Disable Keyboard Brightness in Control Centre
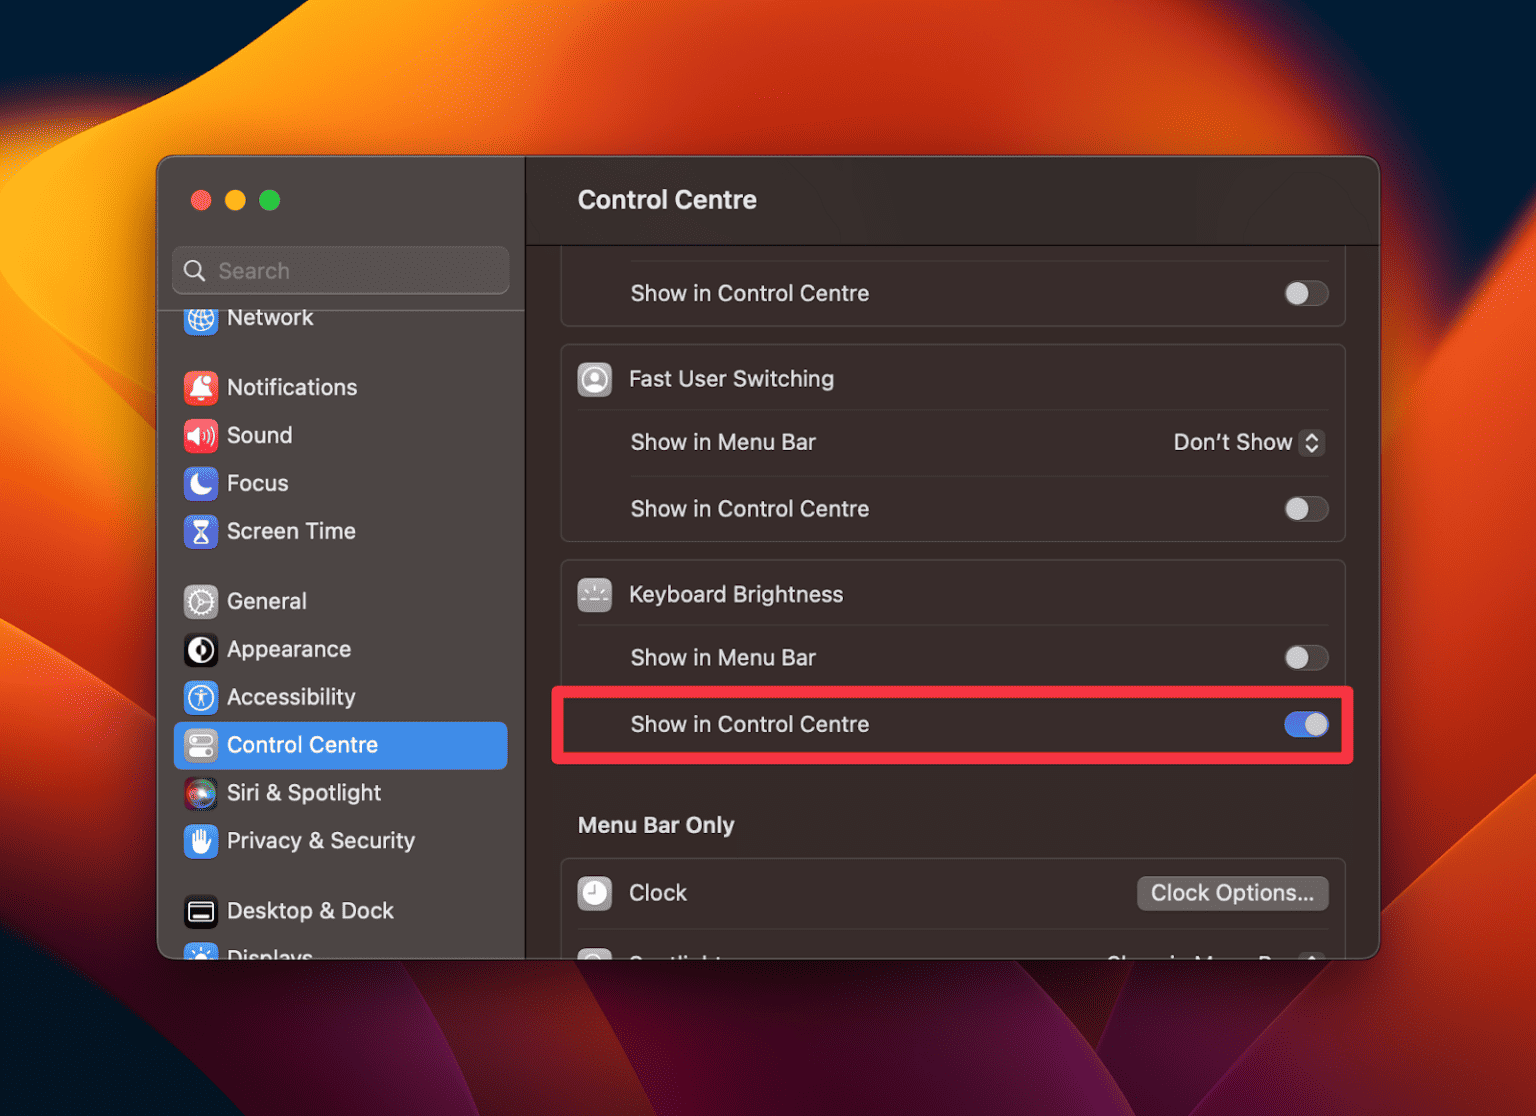 [1306, 724]
